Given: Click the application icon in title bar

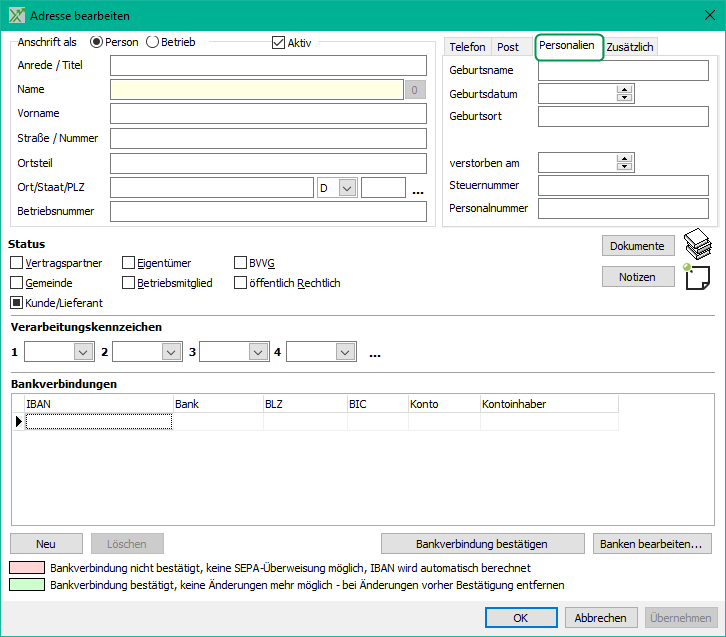Looking at the screenshot, I should (x=15, y=16).
